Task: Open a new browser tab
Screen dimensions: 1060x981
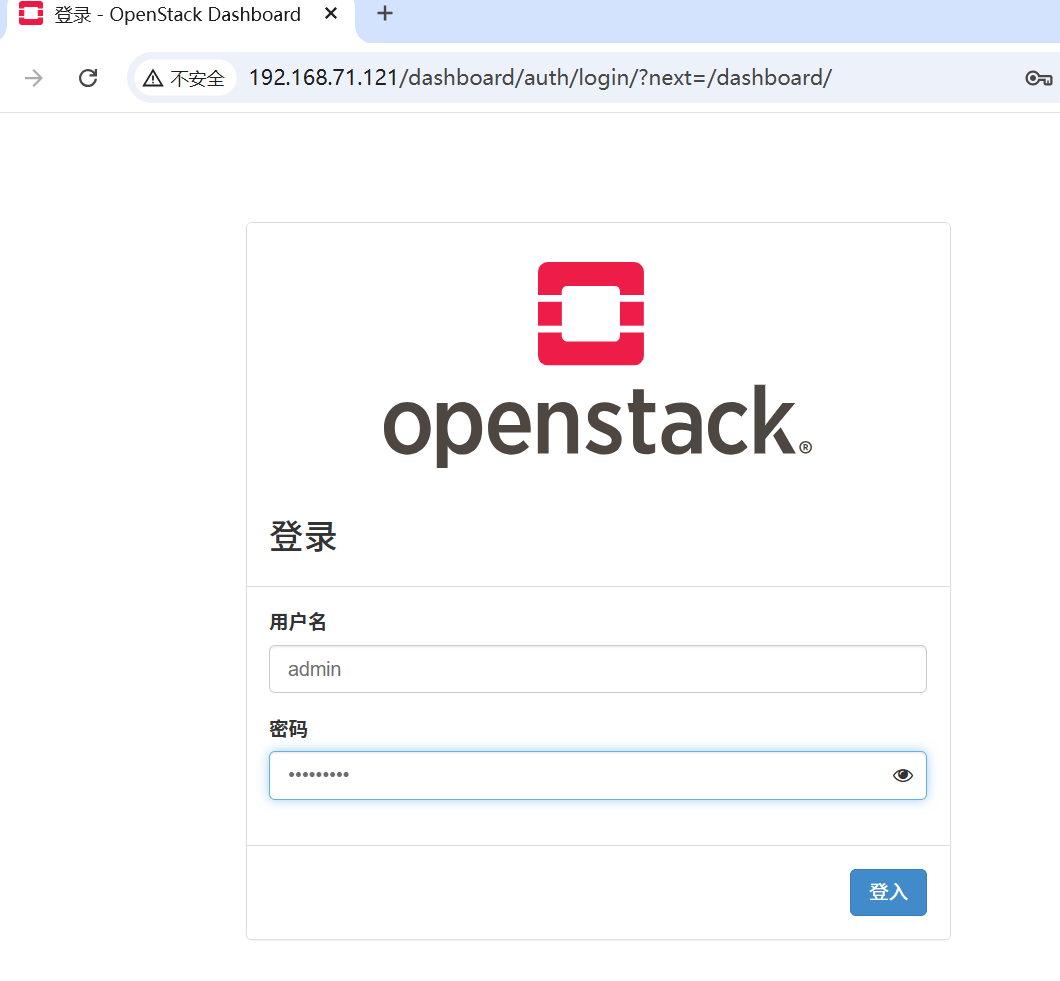Action: (385, 14)
